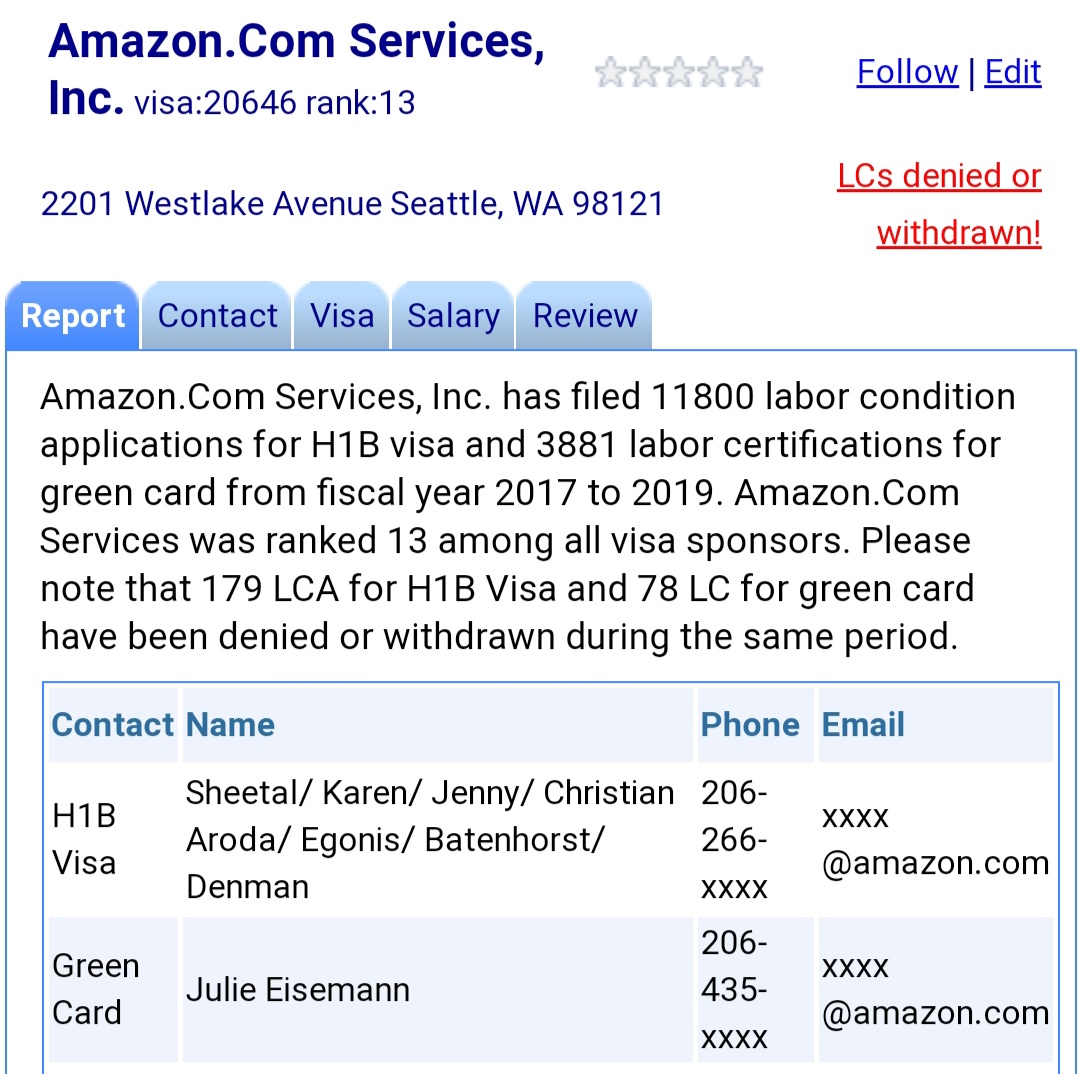Switch to the Report tab
Screen dimensions: 1080x1074
click(x=73, y=316)
